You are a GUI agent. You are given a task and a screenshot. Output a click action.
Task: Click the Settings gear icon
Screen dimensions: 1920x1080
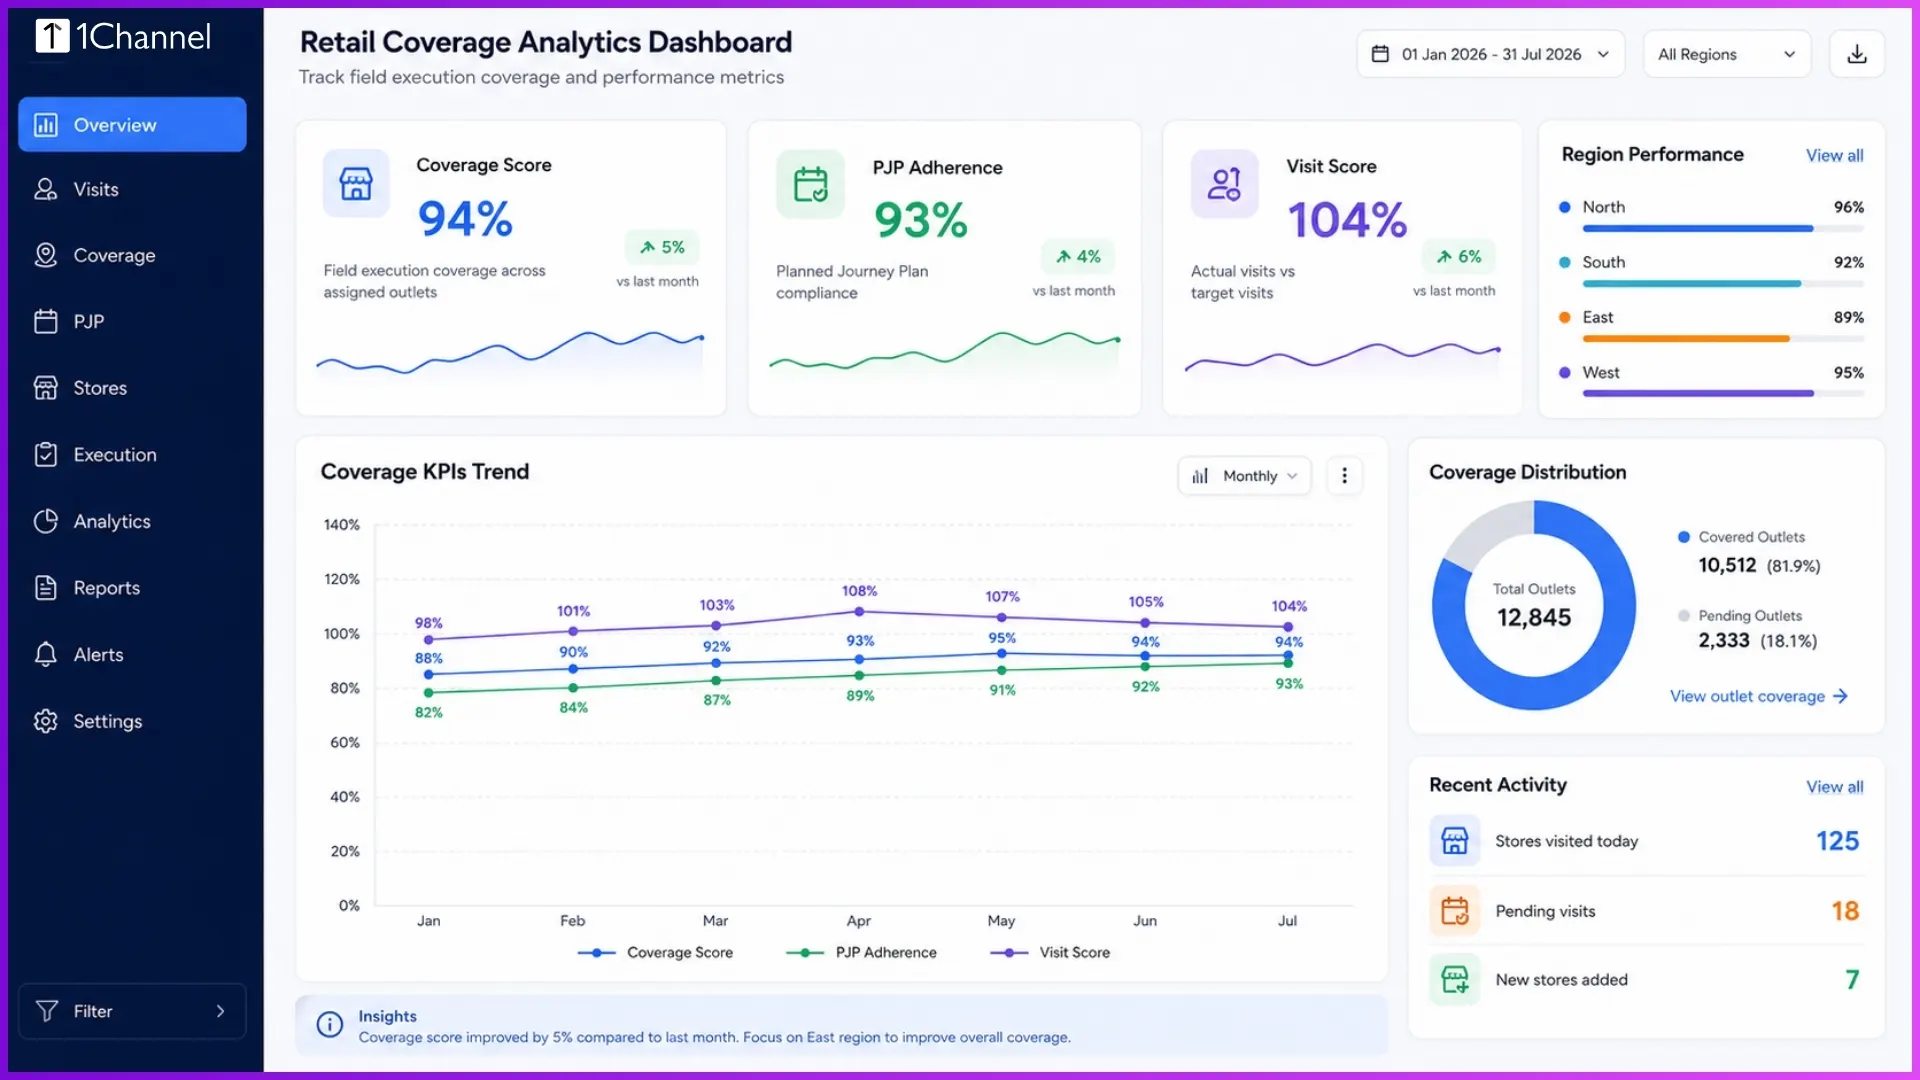(46, 721)
